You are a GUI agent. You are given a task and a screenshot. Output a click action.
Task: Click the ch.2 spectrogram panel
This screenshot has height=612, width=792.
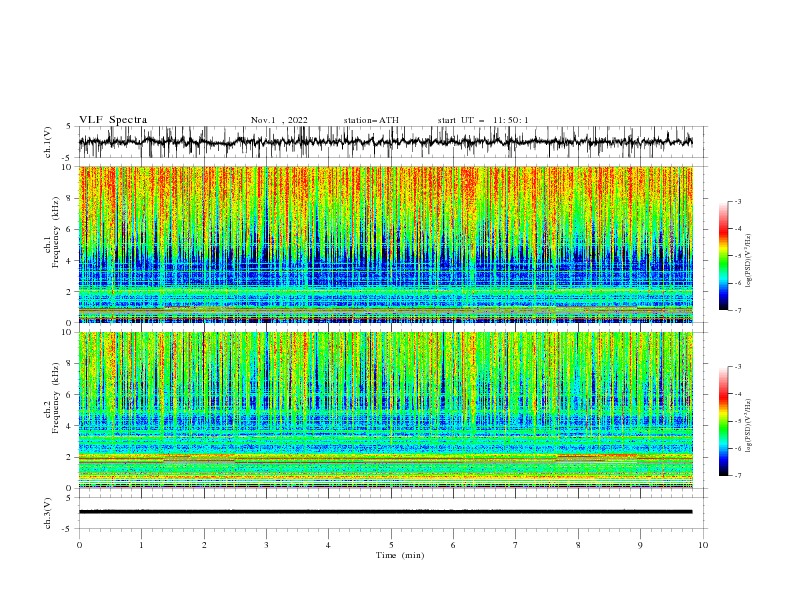coord(385,410)
